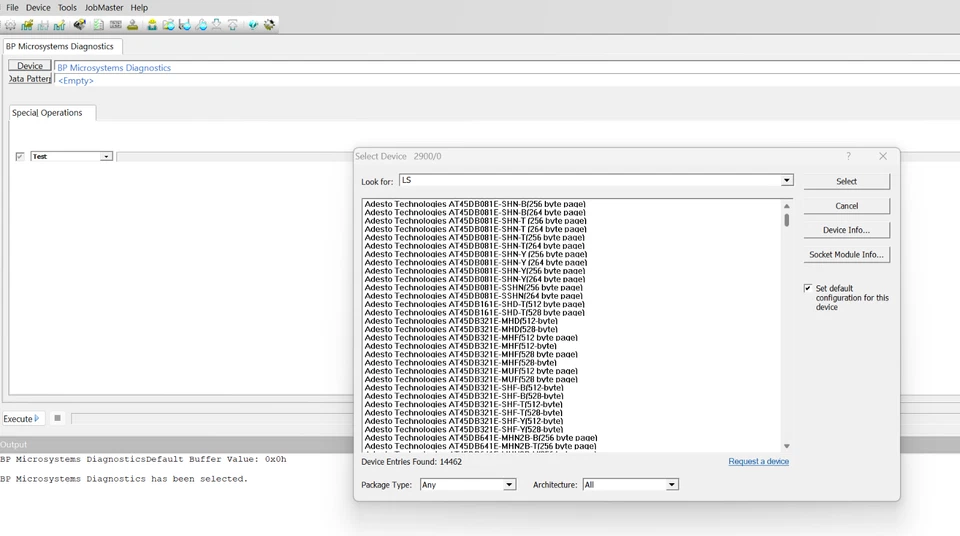This screenshot has height=536, width=960.
Task: Select AT45DB161E-SHD-T(528 byte page) entry
Action: [474, 312]
